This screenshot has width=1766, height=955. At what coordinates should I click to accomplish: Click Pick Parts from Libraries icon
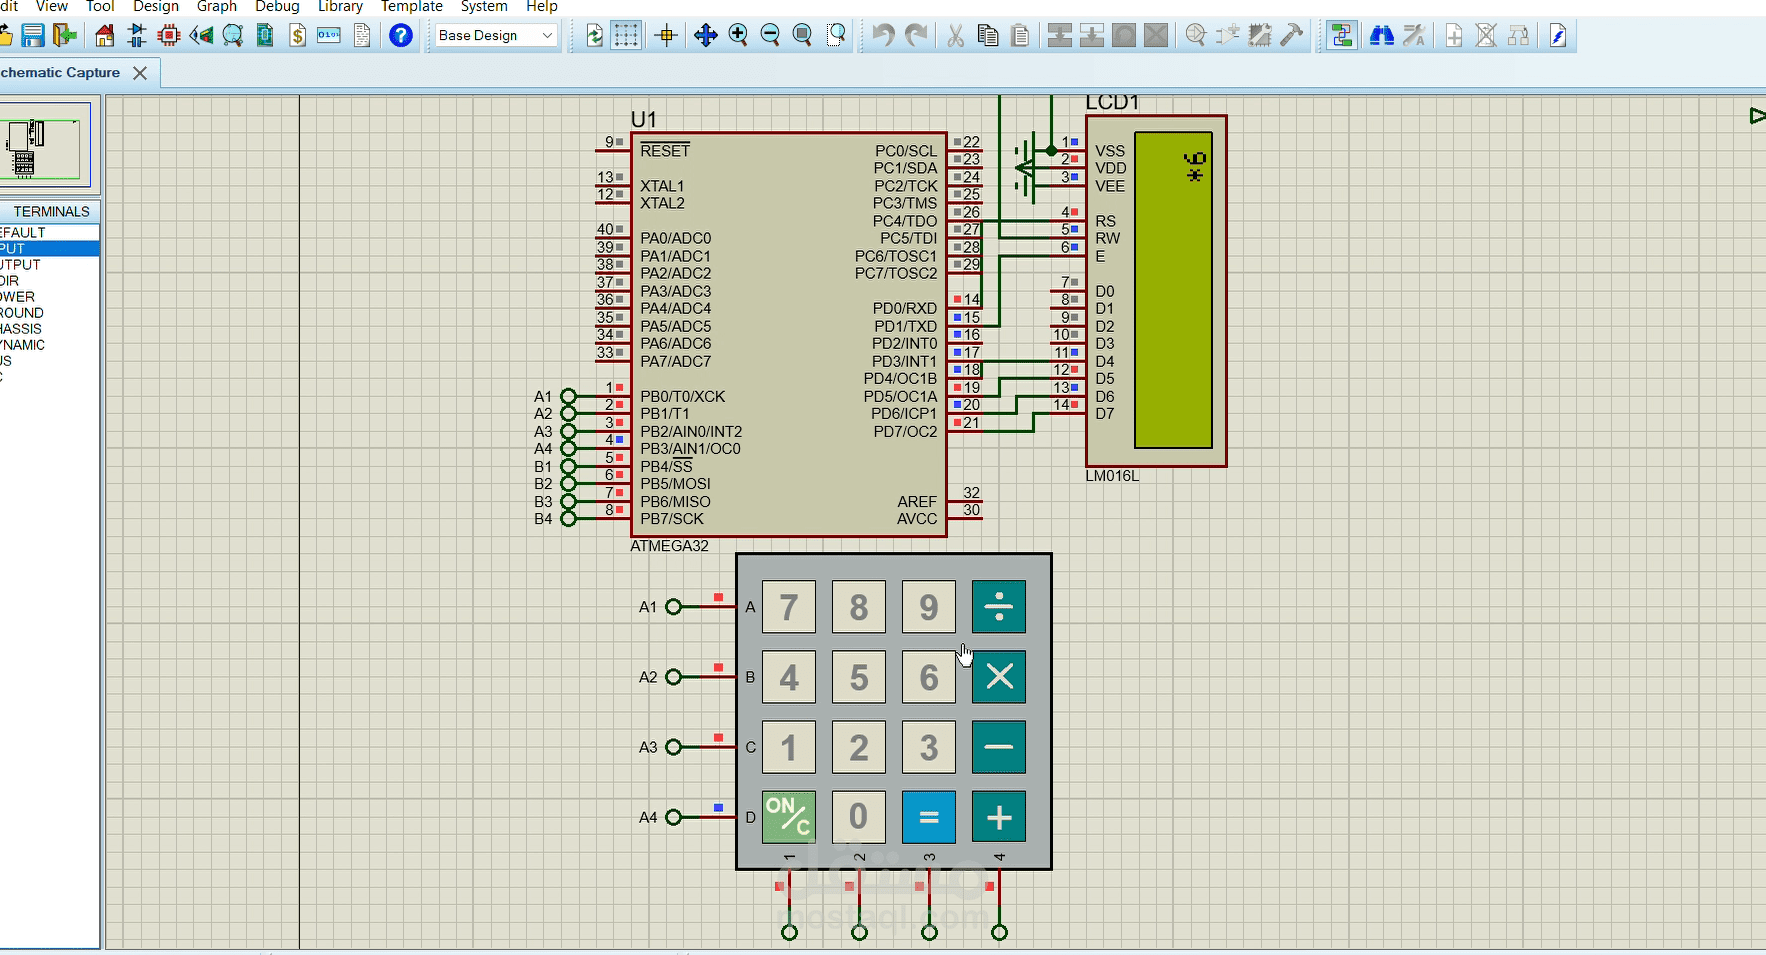[1196, 36]
